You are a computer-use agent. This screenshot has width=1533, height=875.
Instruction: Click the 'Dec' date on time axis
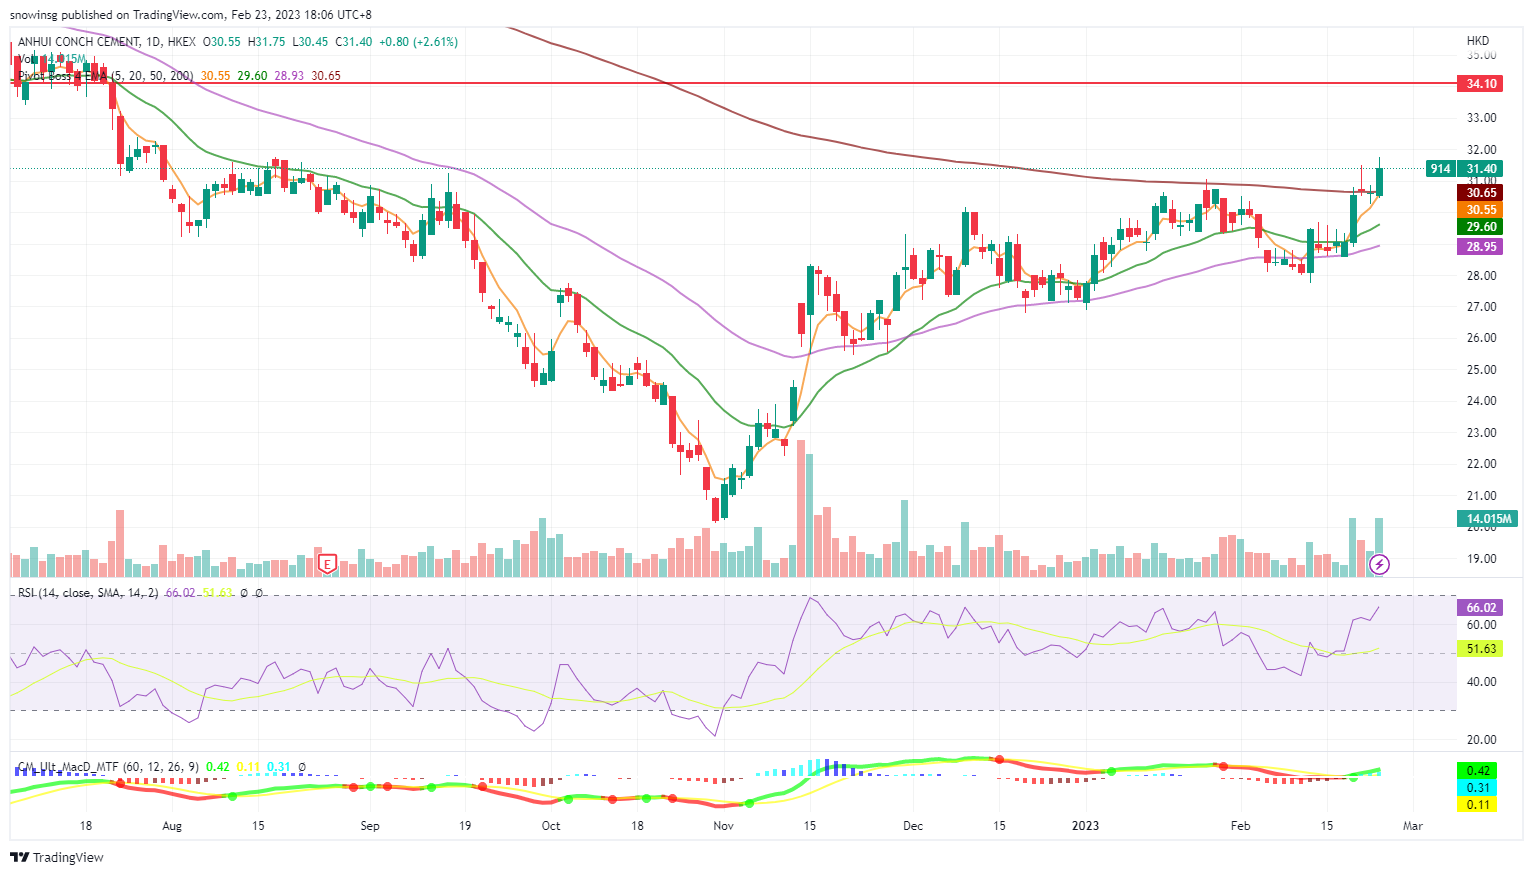point(913,826)
